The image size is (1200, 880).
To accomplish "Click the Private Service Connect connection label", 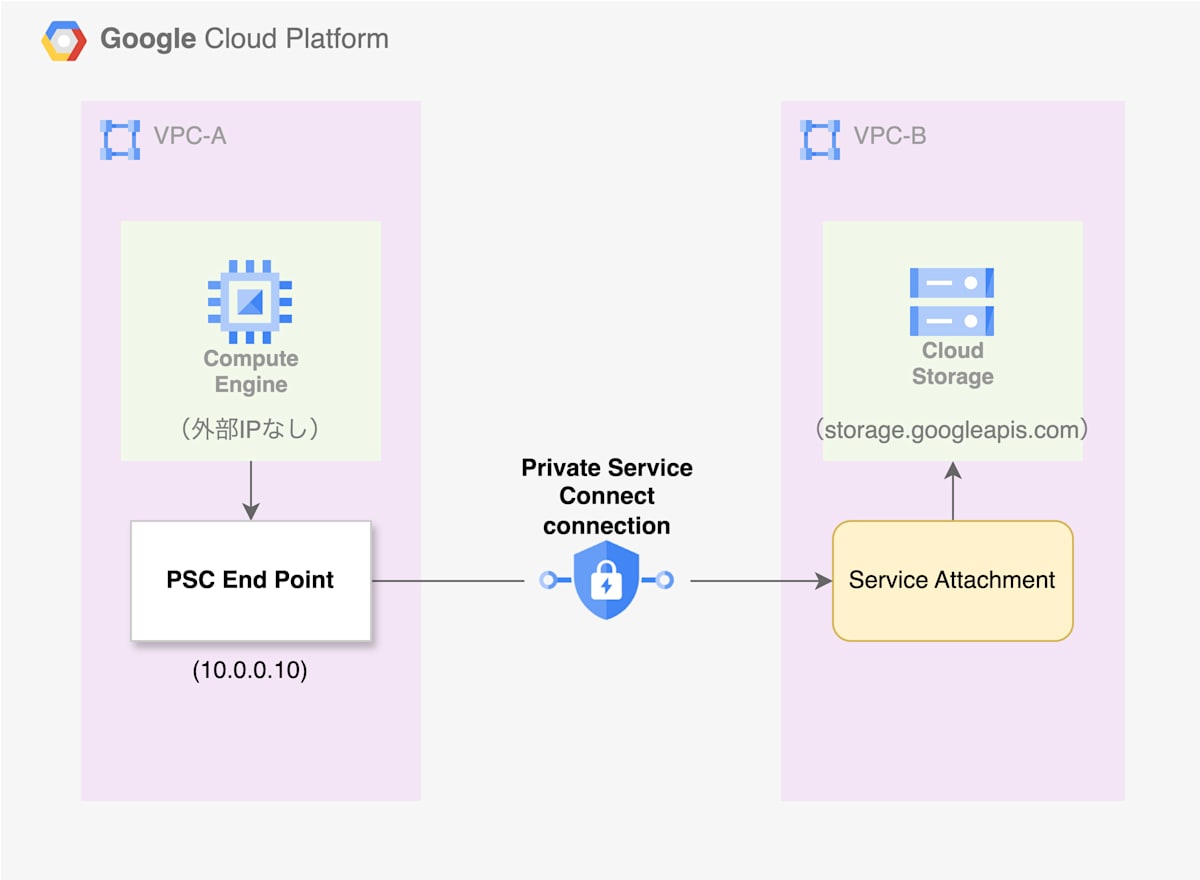I will click(607, 496).
